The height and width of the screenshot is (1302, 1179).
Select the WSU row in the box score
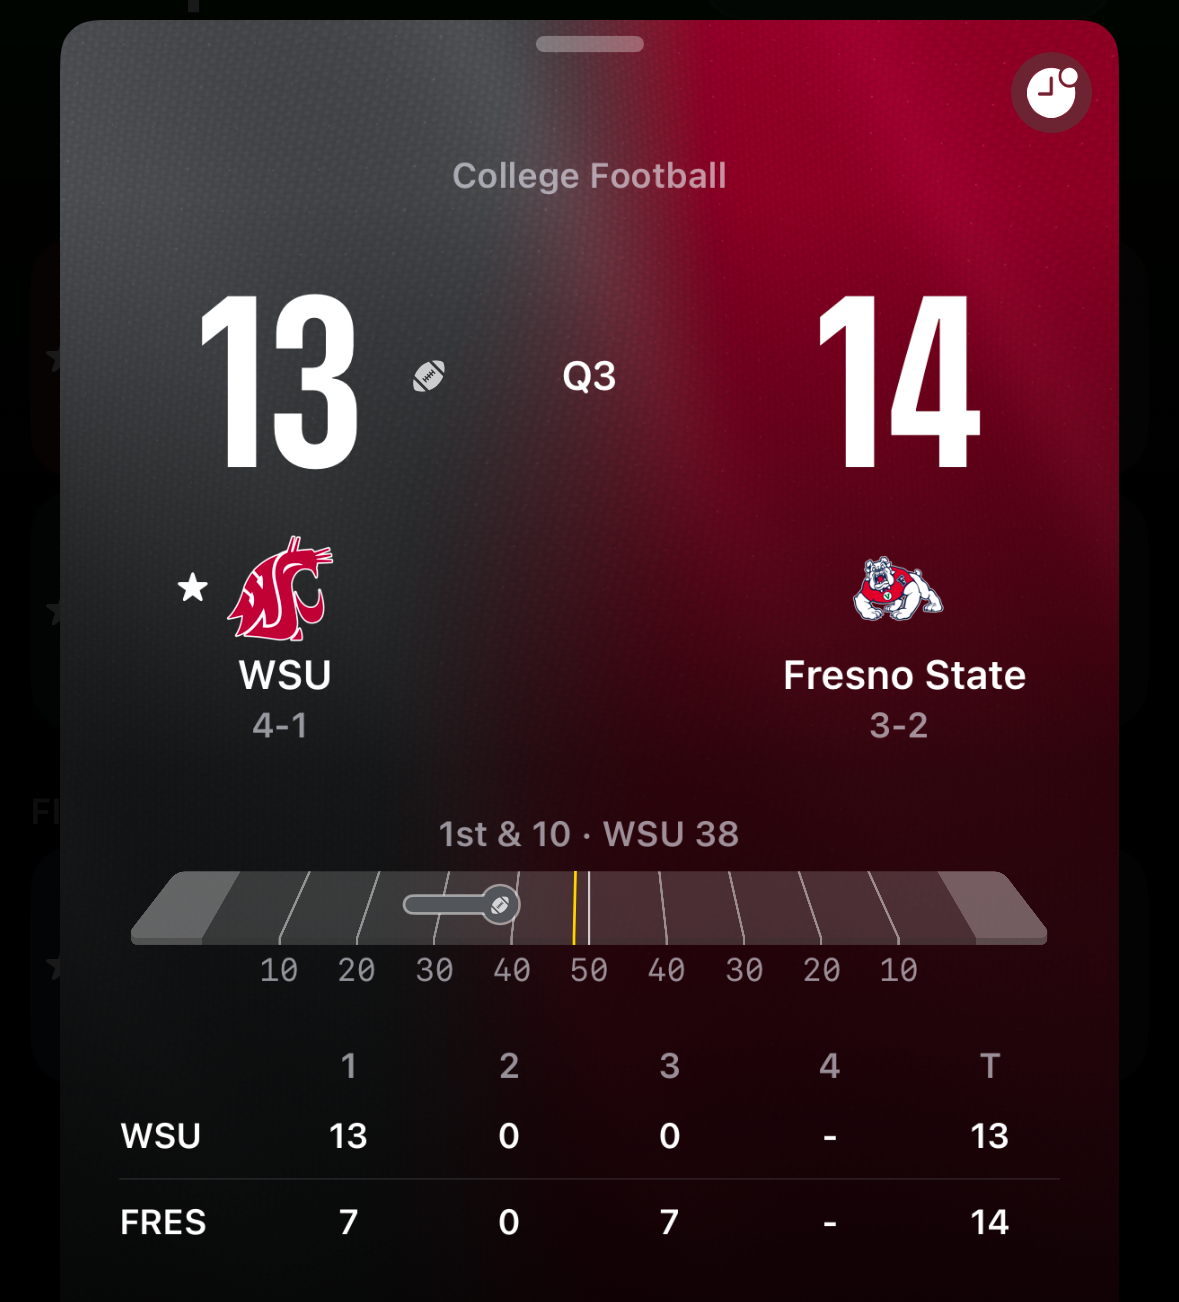[589, 1136]
